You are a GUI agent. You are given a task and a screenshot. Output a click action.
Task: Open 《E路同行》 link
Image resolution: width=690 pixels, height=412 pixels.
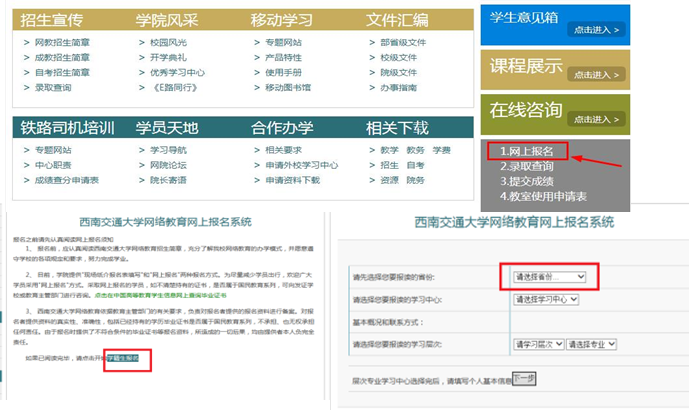coord(174,88)
